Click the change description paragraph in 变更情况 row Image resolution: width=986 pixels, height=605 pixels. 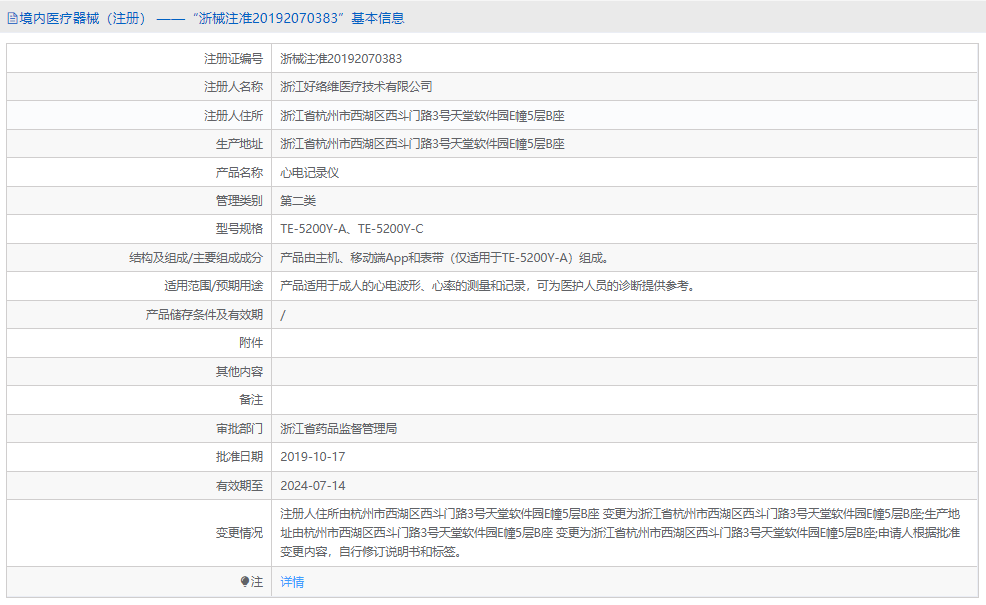point(620,533)
